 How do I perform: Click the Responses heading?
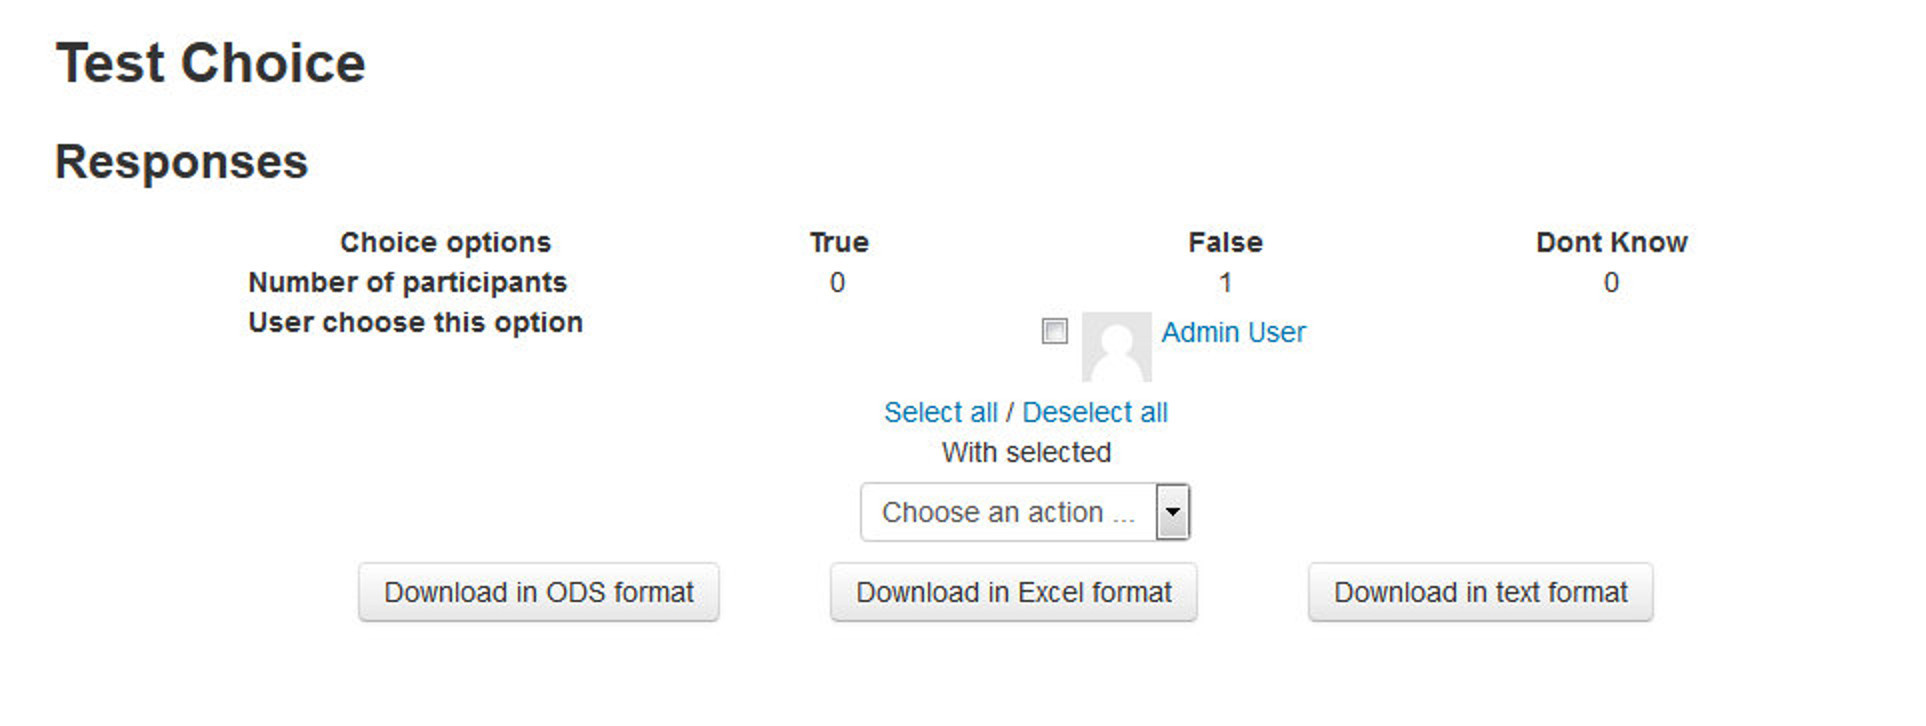click(x=182, y=160)
